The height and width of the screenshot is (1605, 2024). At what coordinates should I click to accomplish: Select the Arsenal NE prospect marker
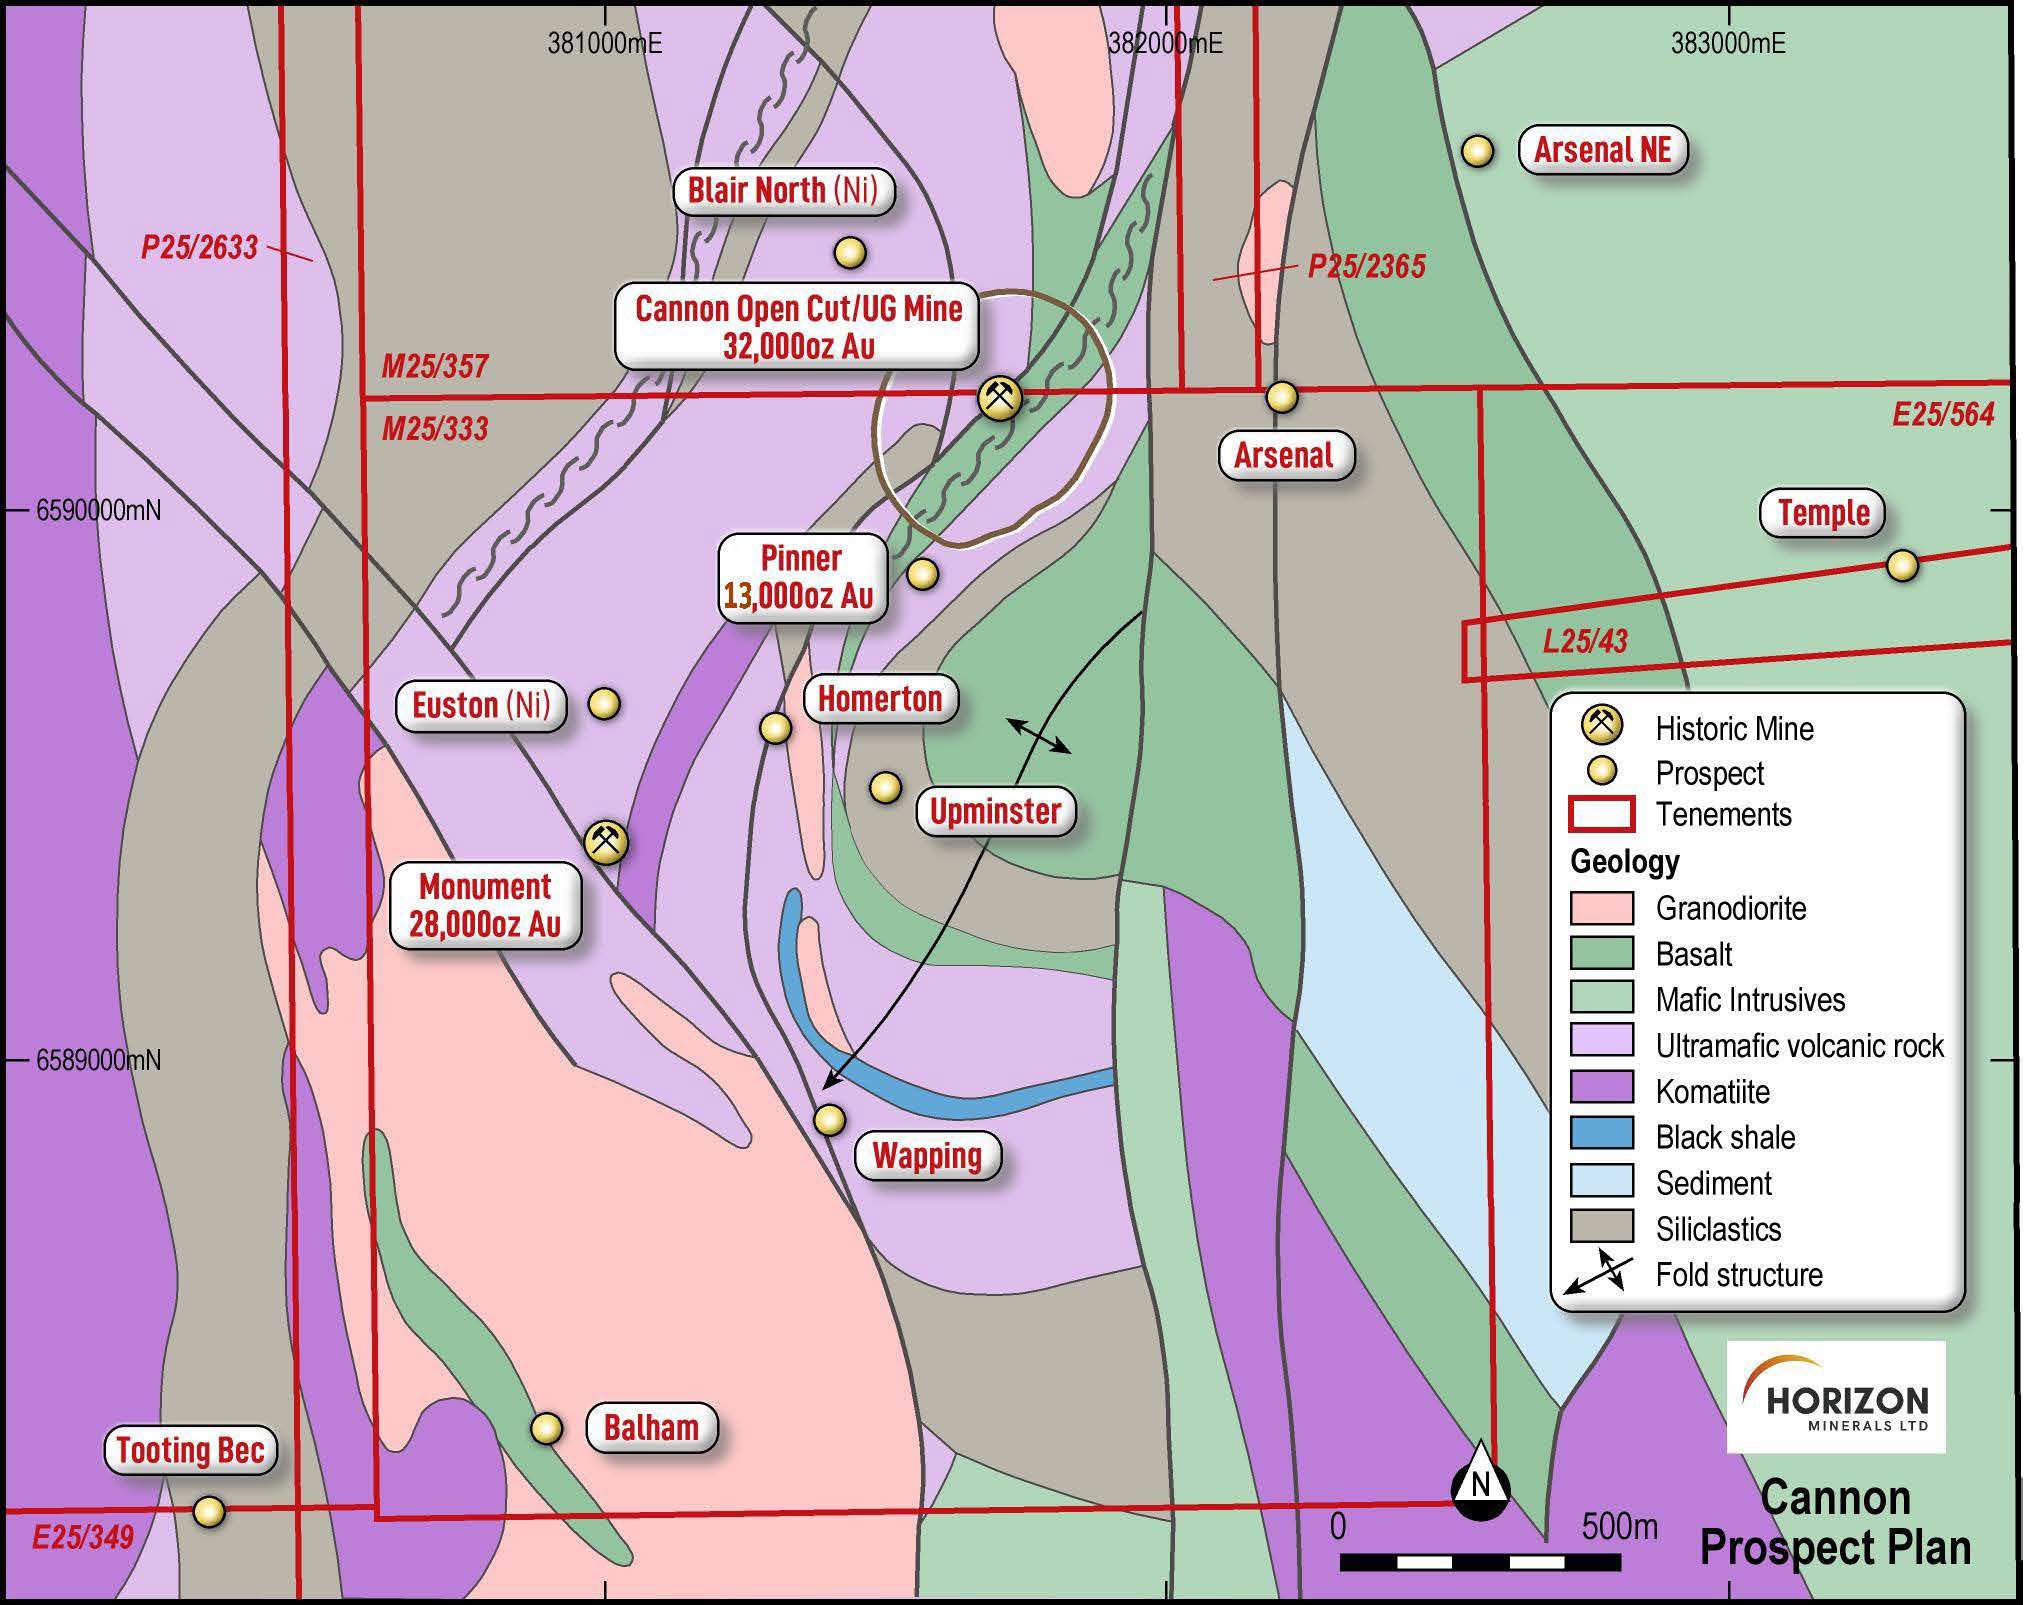1477,151
